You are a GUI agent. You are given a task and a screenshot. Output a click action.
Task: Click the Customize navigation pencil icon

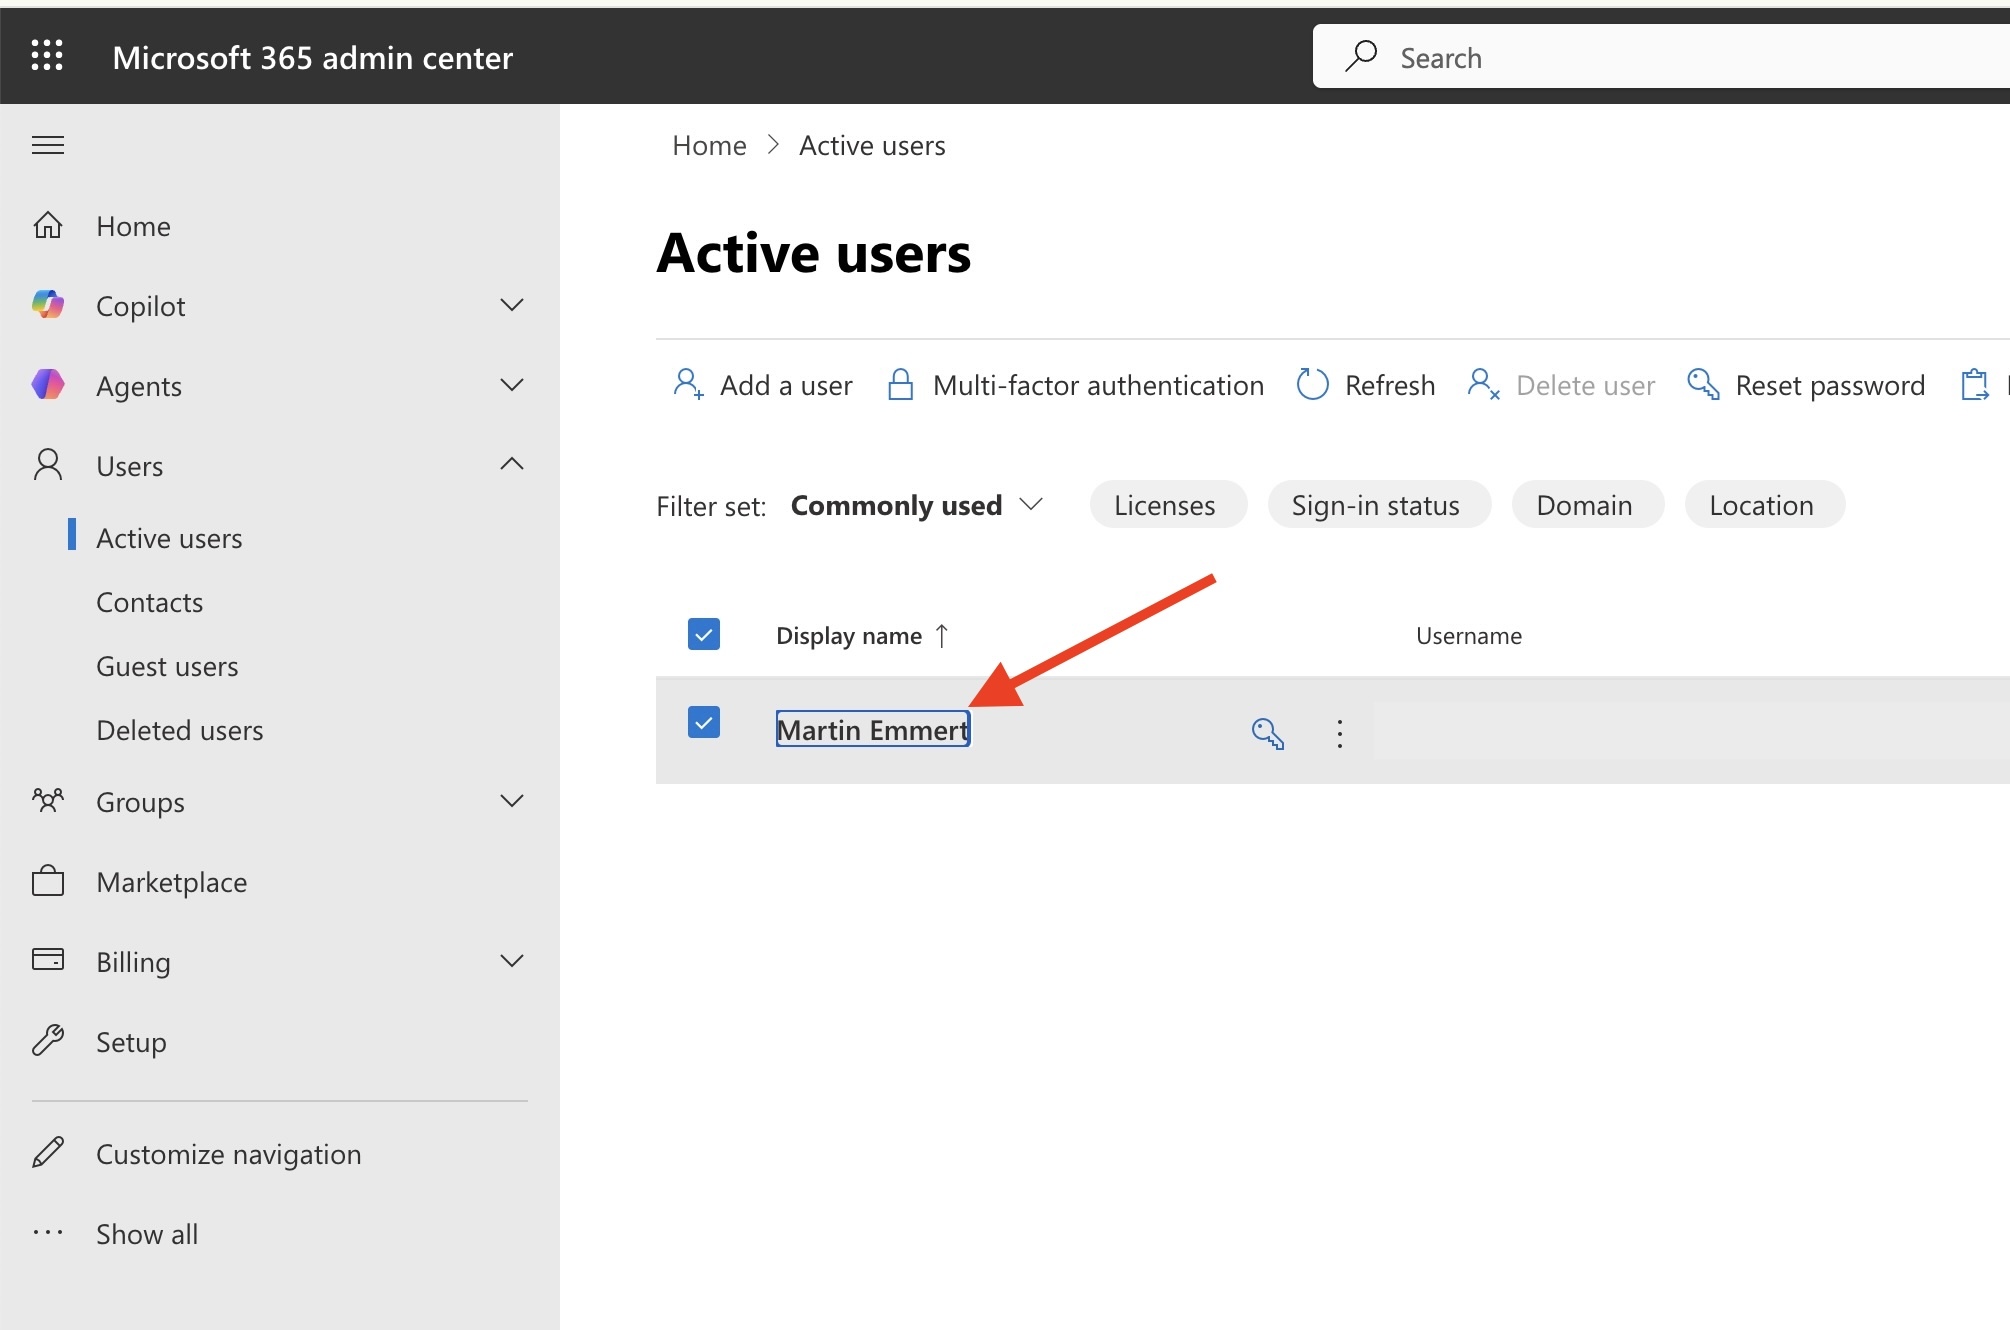[x=48, y=1152]
